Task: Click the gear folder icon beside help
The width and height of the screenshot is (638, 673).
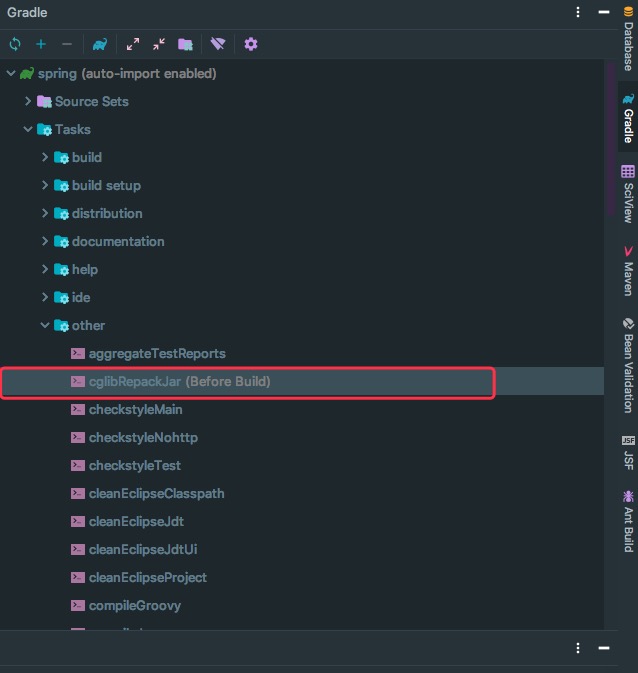Action: (x=61, y=269)
